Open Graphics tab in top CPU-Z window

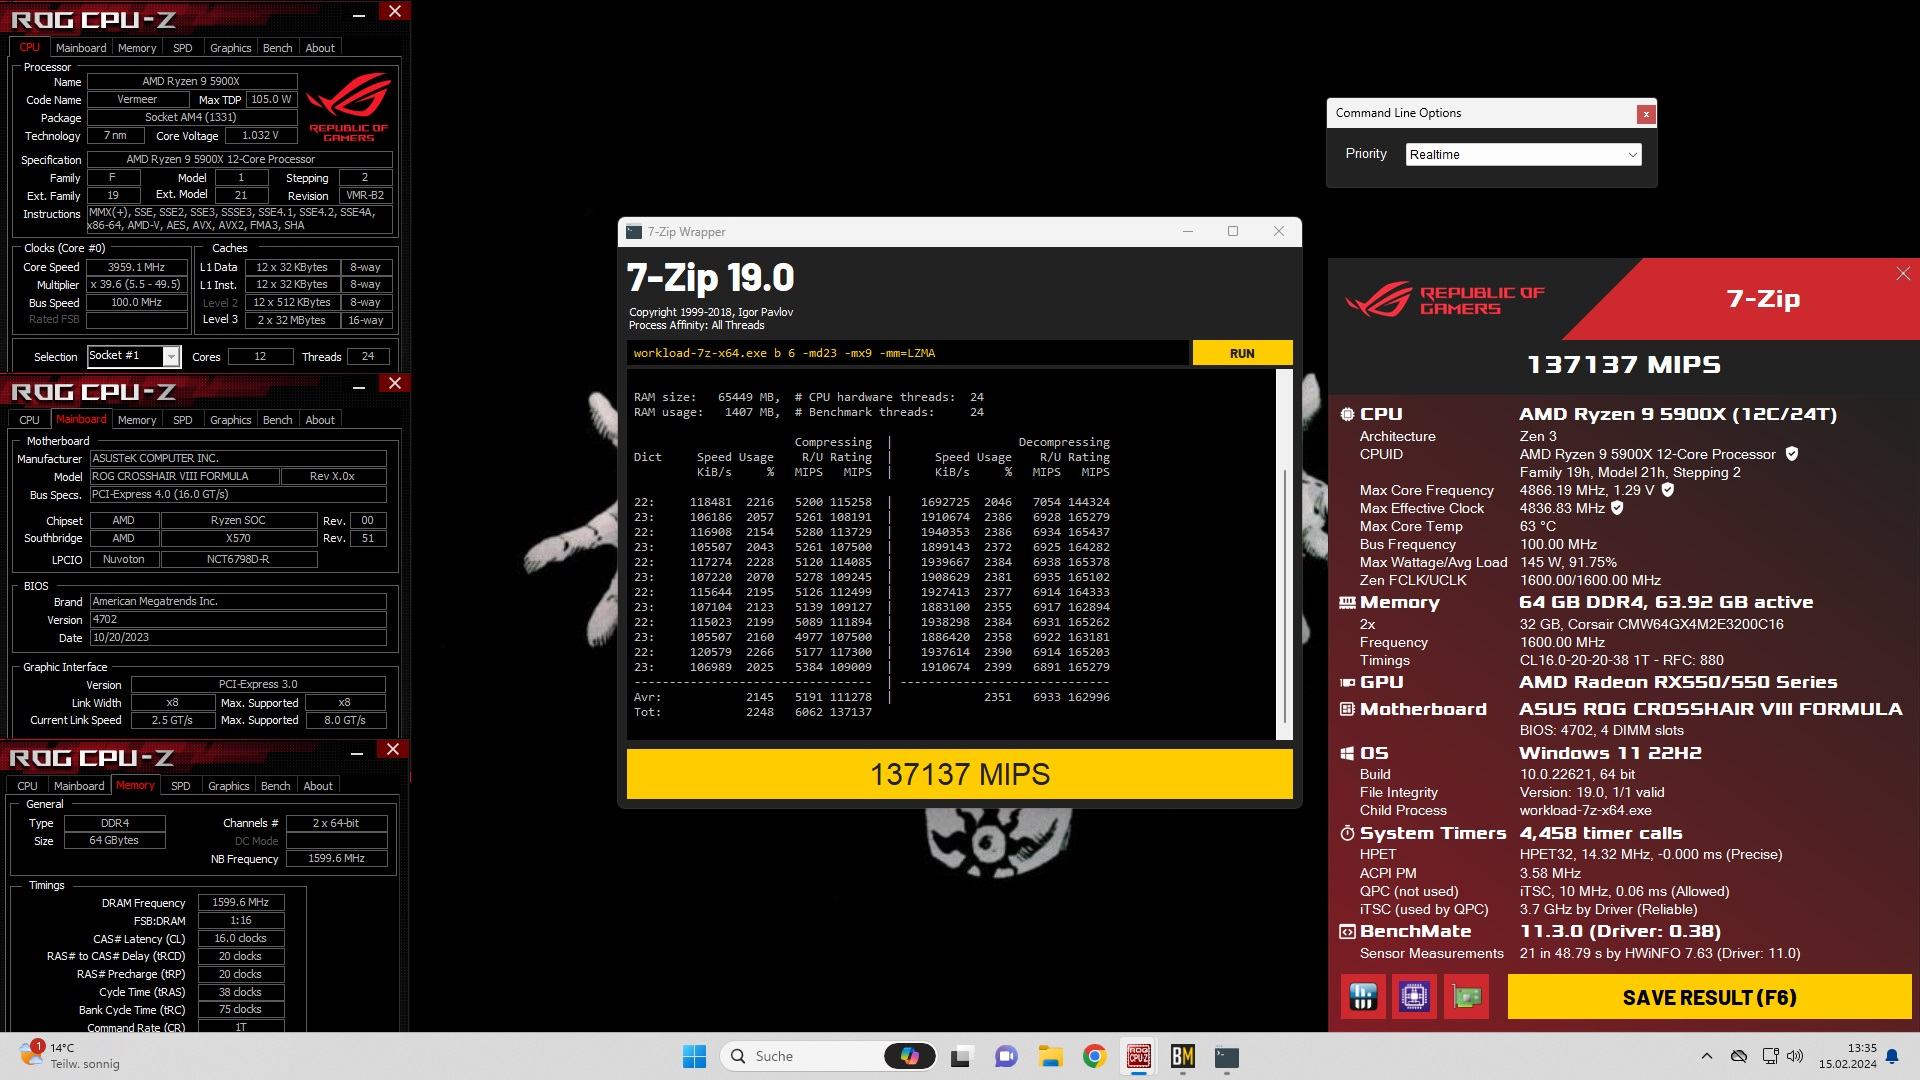[231, 48]
